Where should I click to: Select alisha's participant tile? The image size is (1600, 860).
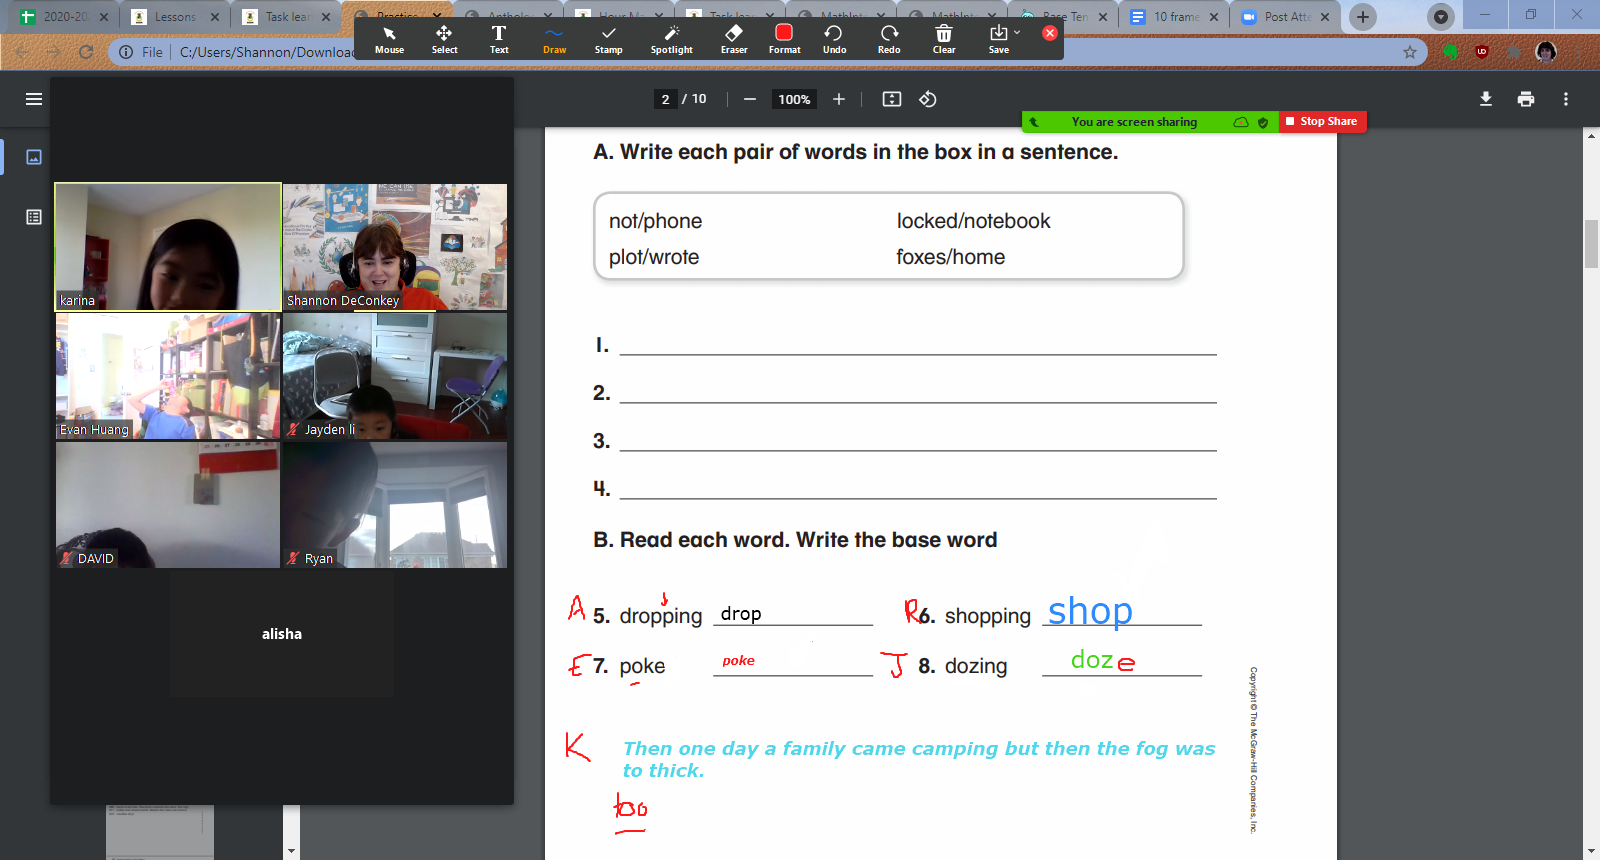coord(282,634)
